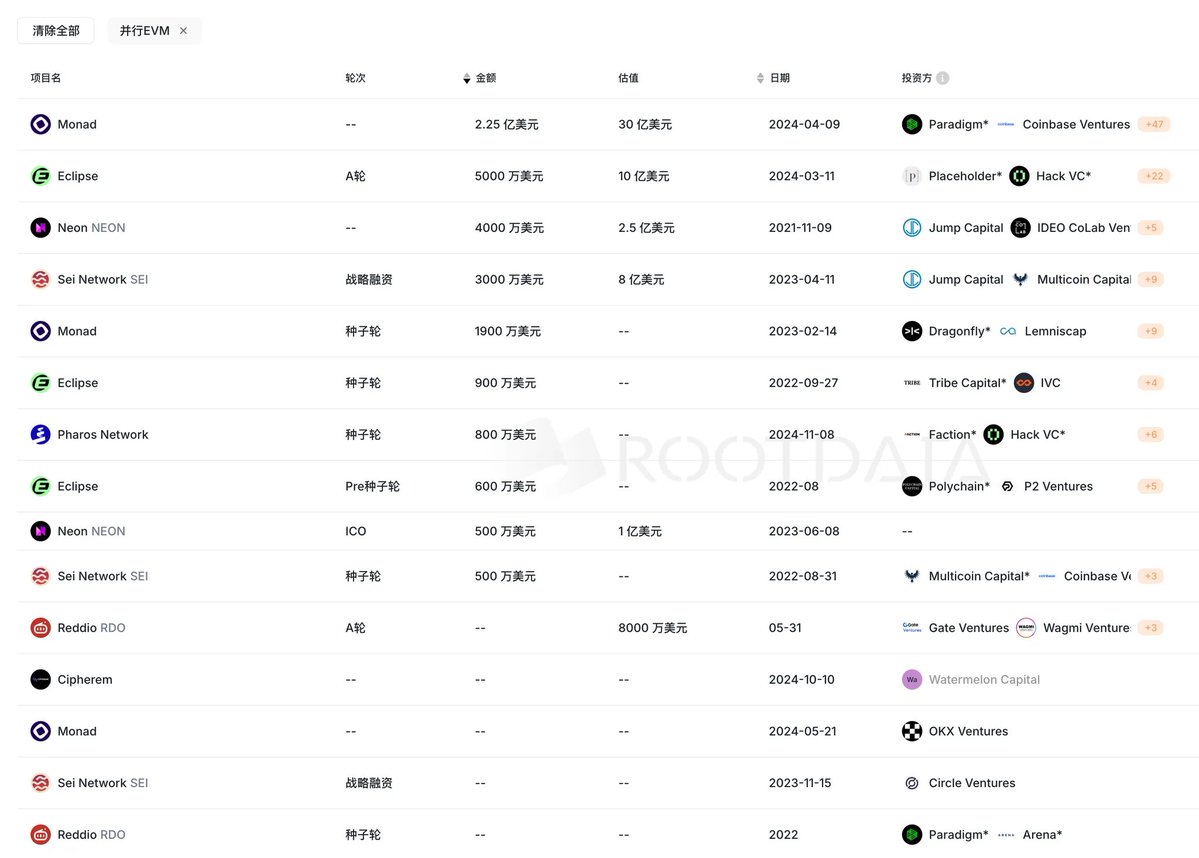Screen dimensions: 1199x858
Task: Remove the 并行EVM filter tag
Action: pyautogui.click(x=184, y=31)
